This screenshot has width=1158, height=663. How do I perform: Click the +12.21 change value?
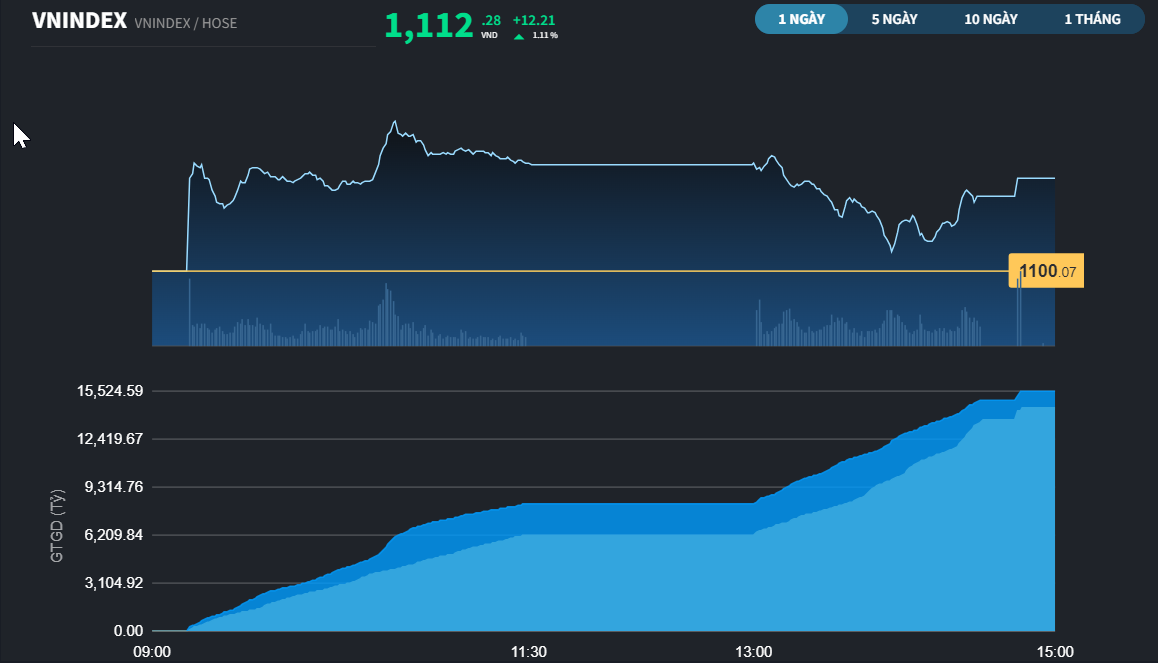pyautogui.click(x=534, y=21)
